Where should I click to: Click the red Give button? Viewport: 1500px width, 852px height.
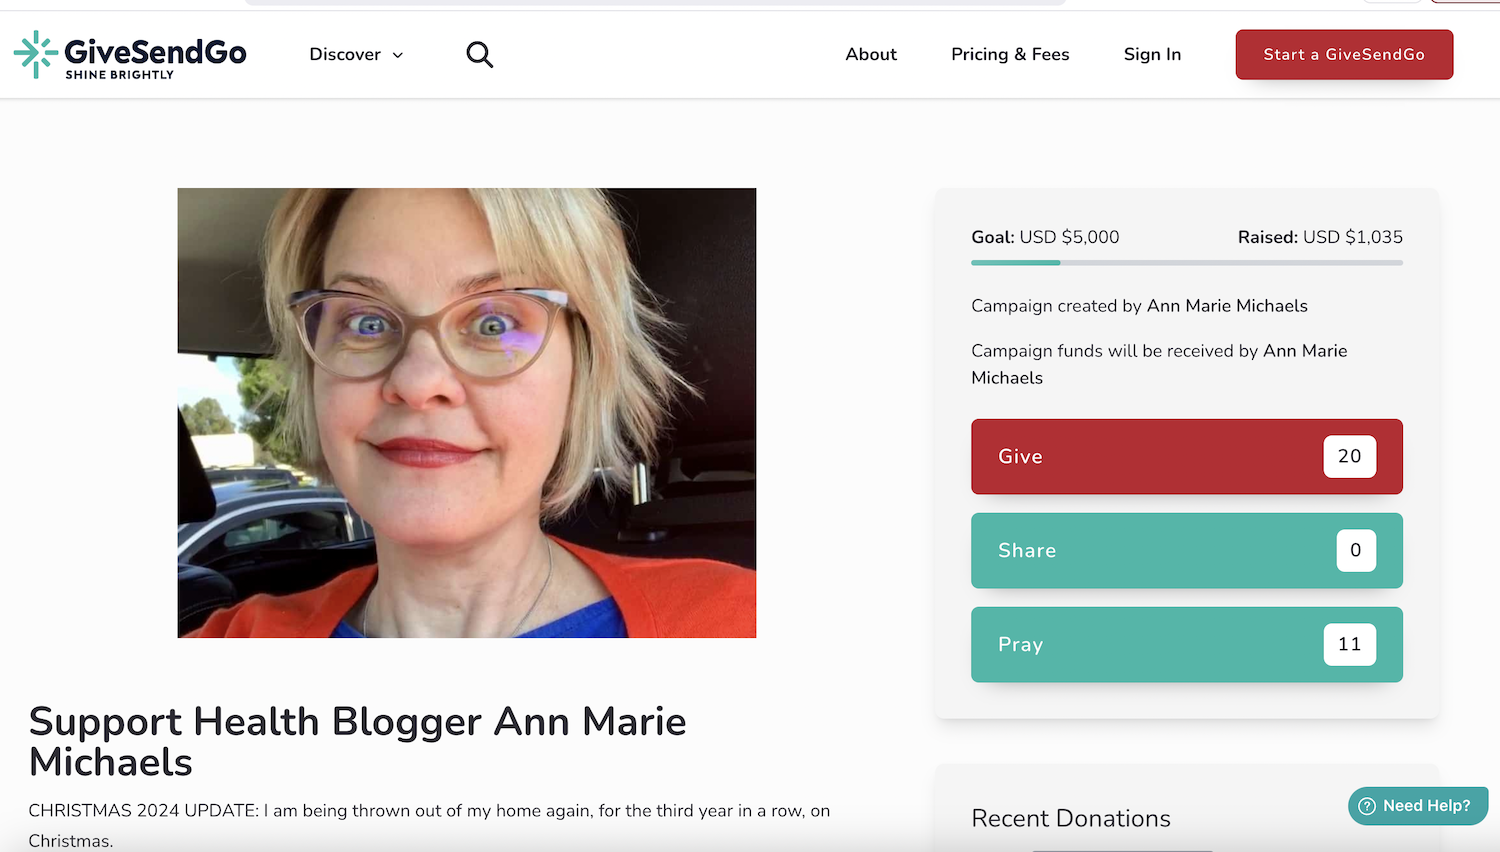[x=1187, y=456]
